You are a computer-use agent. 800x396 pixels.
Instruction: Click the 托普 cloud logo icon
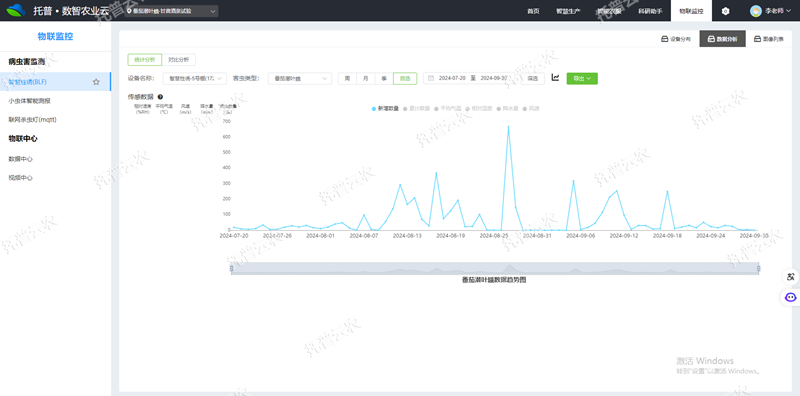pos(16,10)
